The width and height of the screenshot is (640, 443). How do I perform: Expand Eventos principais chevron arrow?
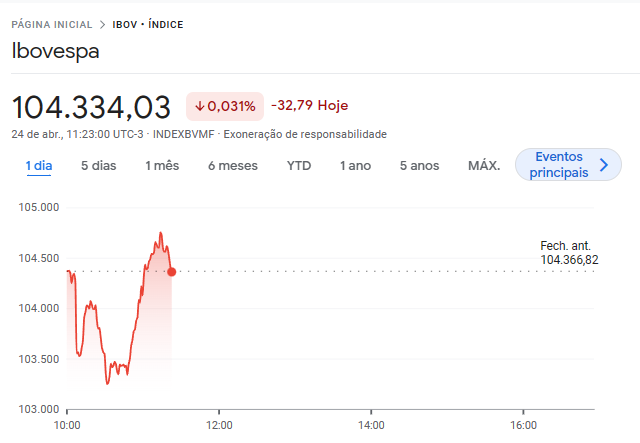tap(603, 165)
